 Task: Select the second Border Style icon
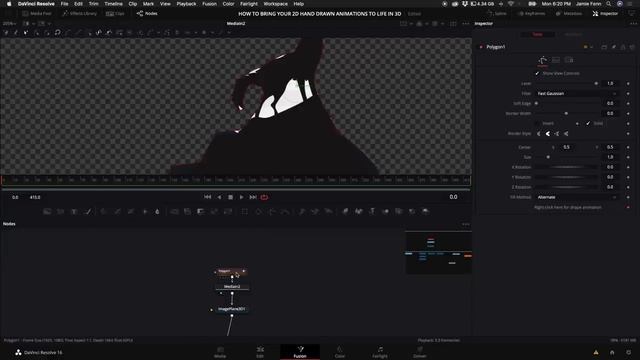coord(548,133)
